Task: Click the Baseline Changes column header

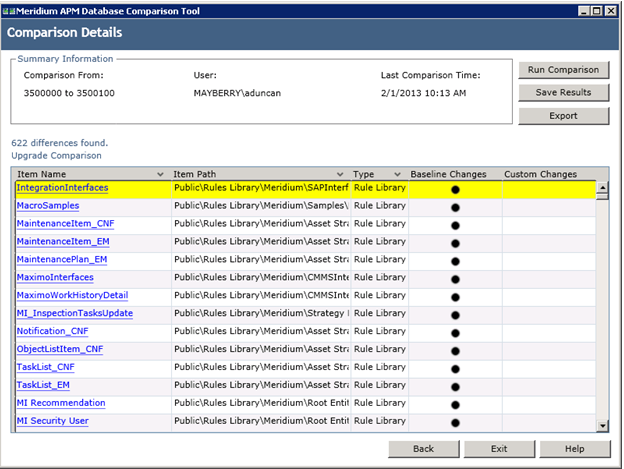Action: (x=448, y=174)
